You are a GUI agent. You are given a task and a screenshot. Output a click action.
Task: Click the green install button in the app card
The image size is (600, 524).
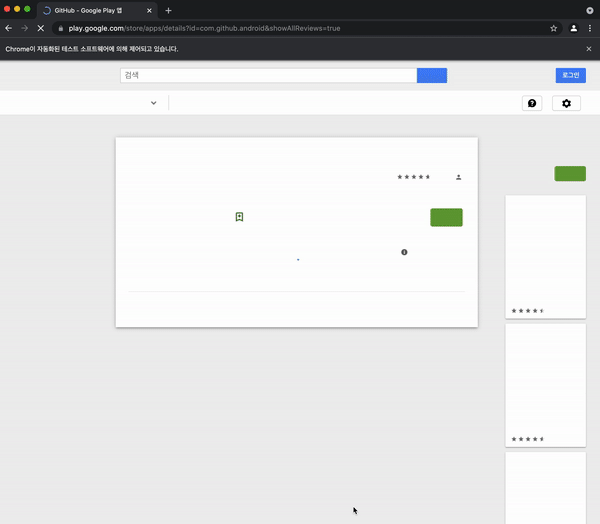[446, 217]
